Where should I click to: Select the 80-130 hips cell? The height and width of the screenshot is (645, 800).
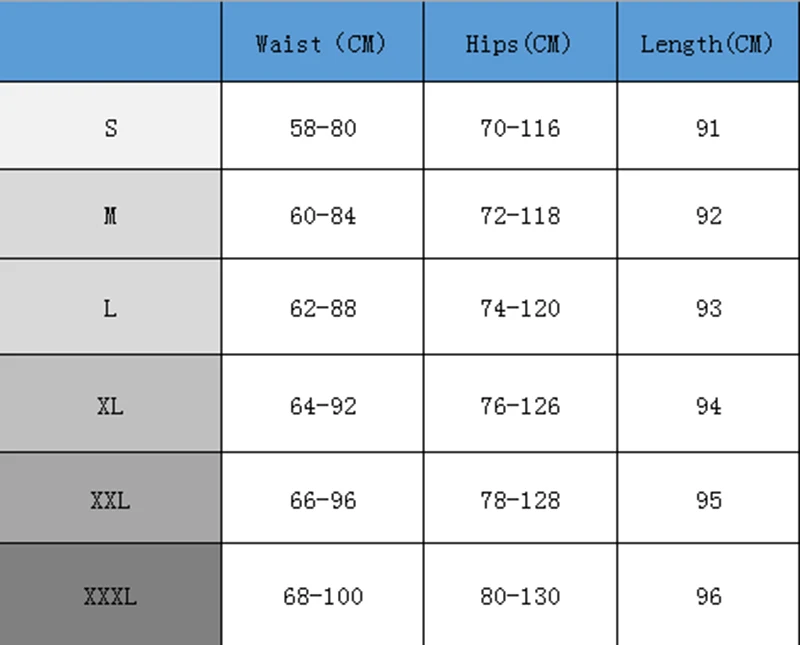(520, 594)
